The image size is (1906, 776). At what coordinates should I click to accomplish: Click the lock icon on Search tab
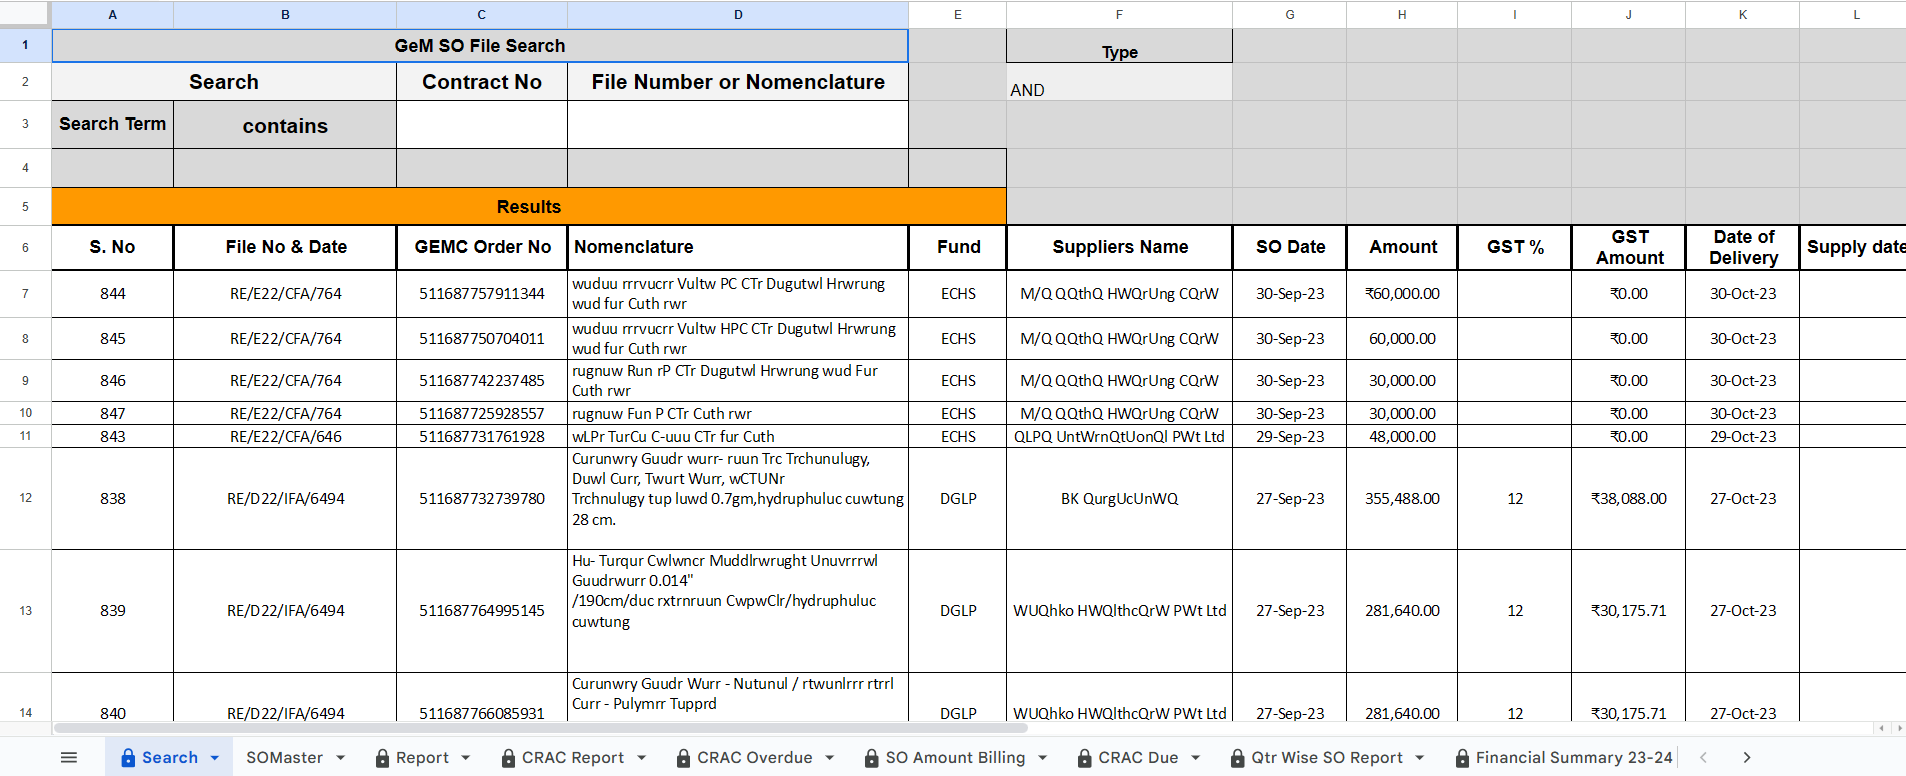(x=128, y=758)
